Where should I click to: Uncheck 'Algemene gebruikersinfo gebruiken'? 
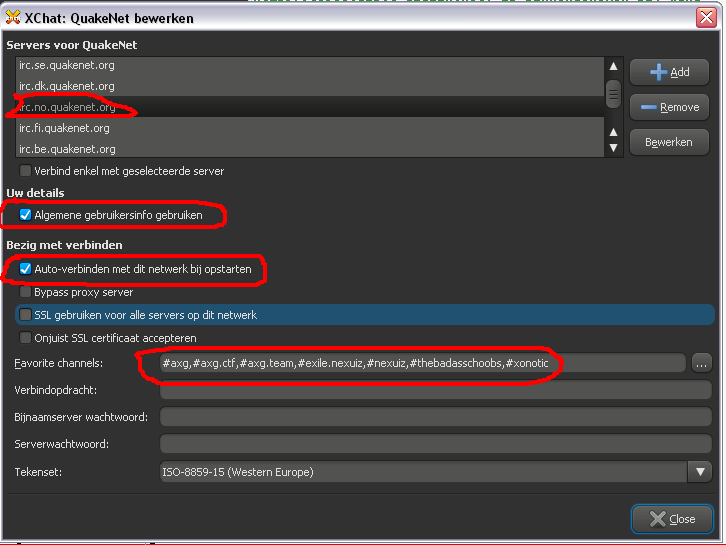click(x=25, y=215)
